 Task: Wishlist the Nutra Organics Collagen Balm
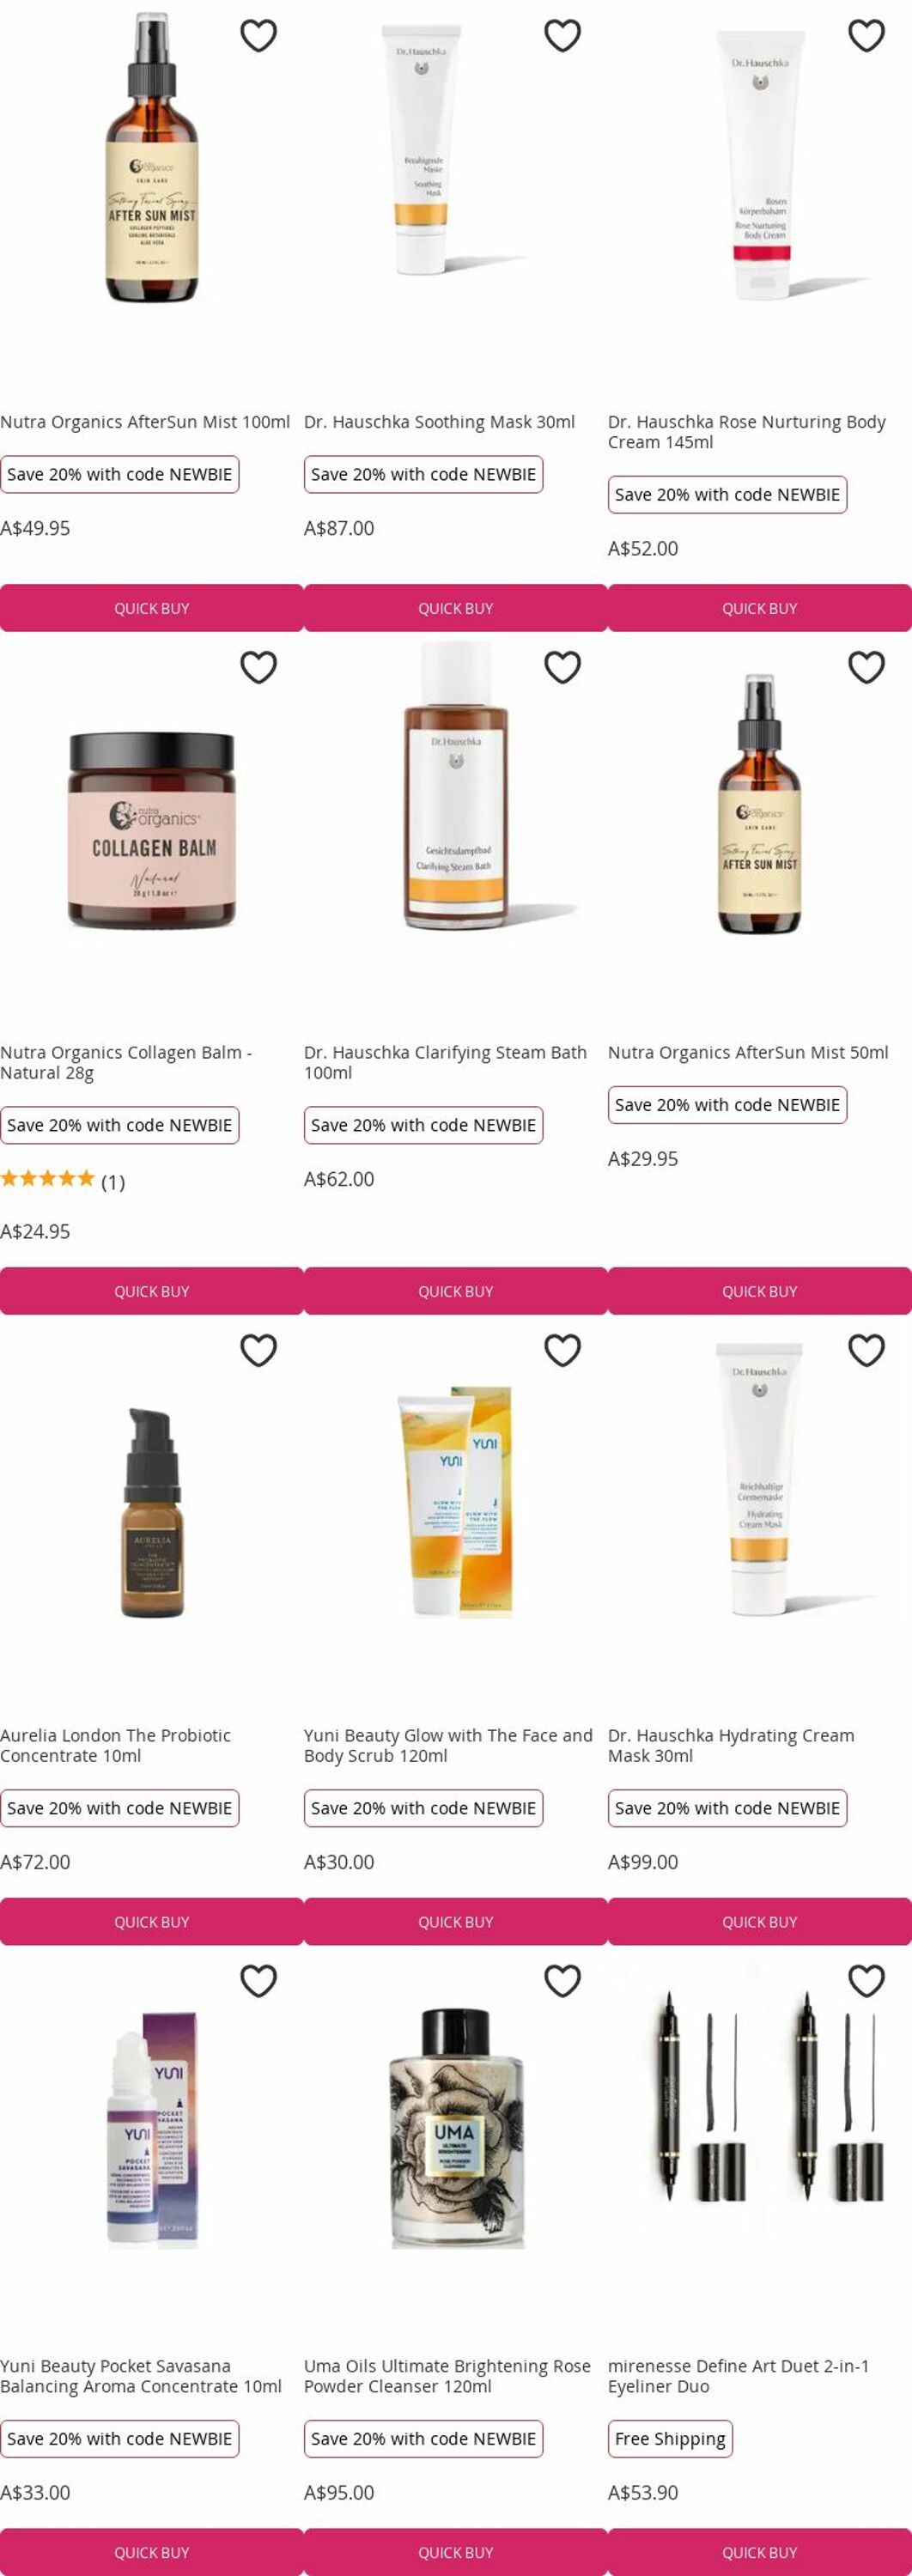[x=258, y=667]
